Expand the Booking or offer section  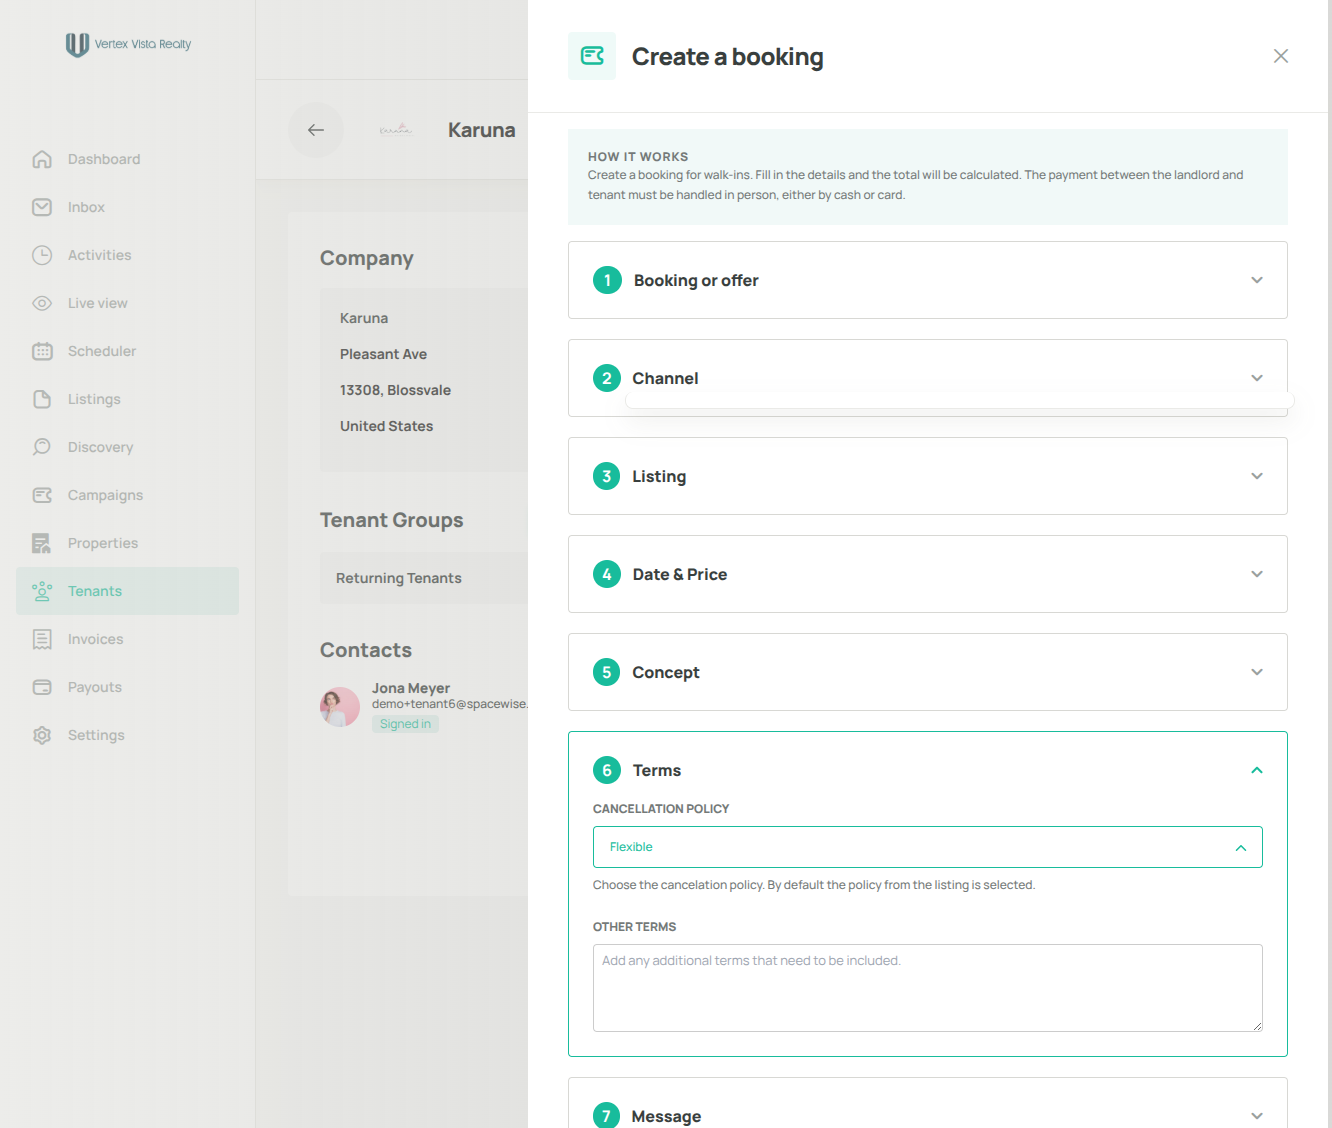click(x=927, y=280)
